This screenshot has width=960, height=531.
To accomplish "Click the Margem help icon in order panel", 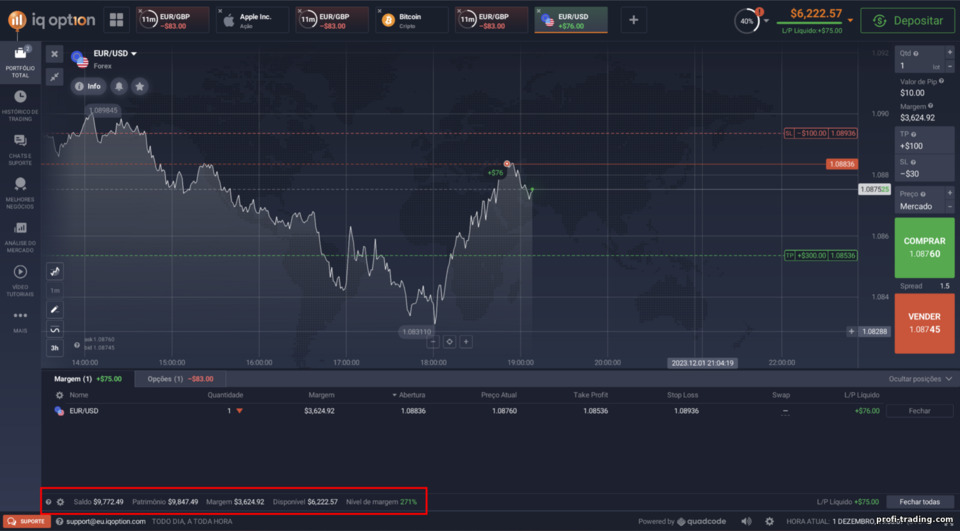I will 930,106.
